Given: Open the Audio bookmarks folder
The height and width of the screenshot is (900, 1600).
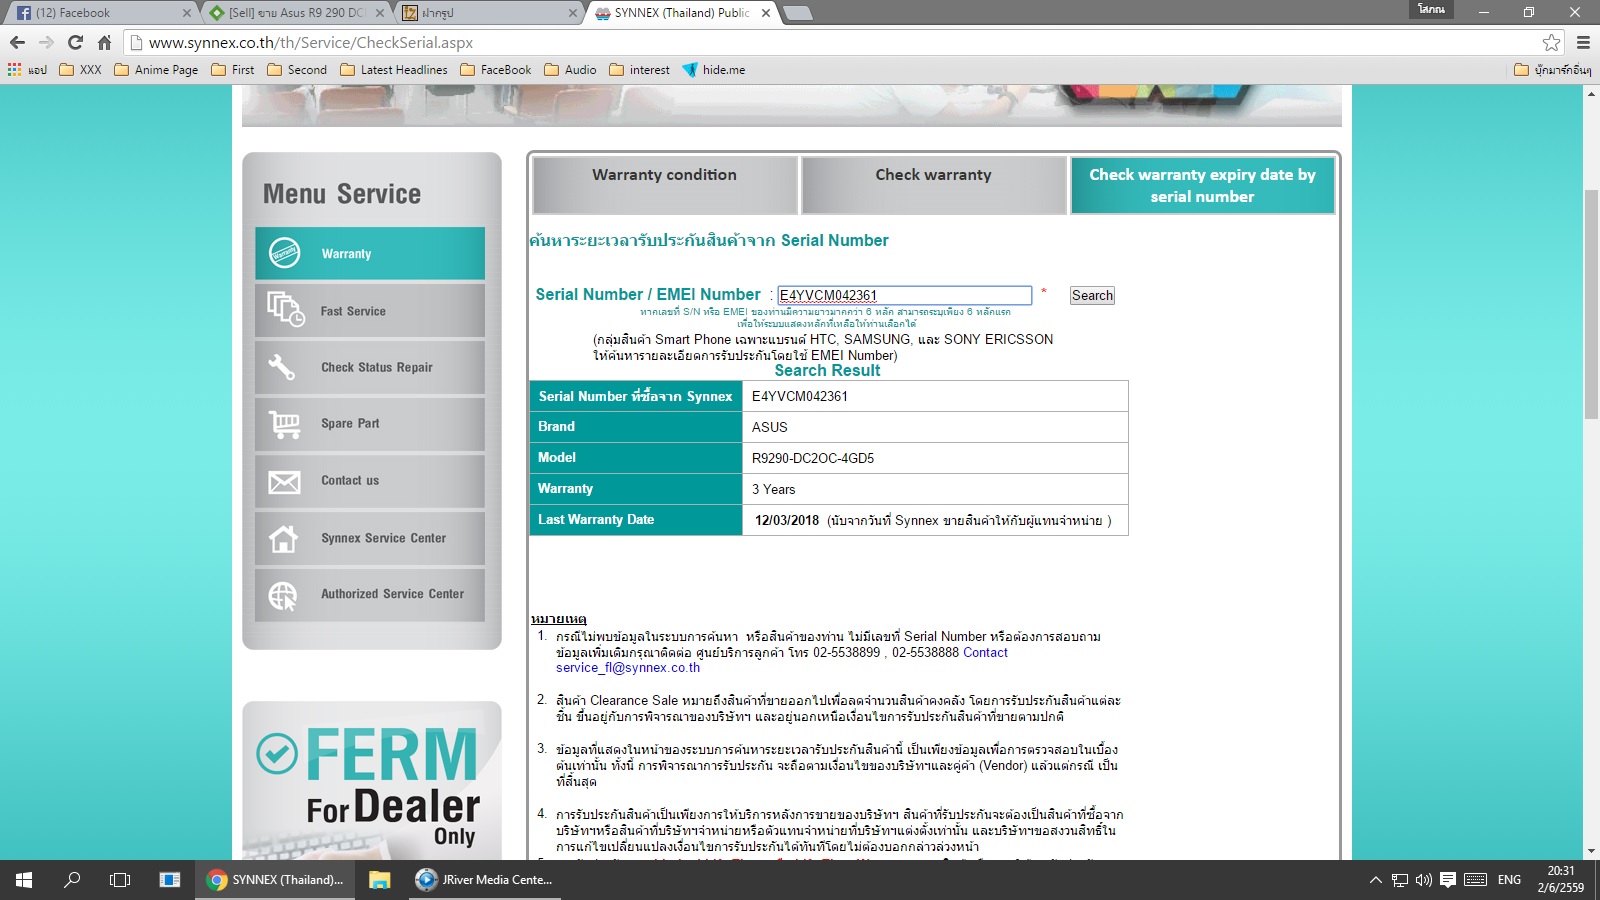Looking at the screenshot, I should 570,70.
